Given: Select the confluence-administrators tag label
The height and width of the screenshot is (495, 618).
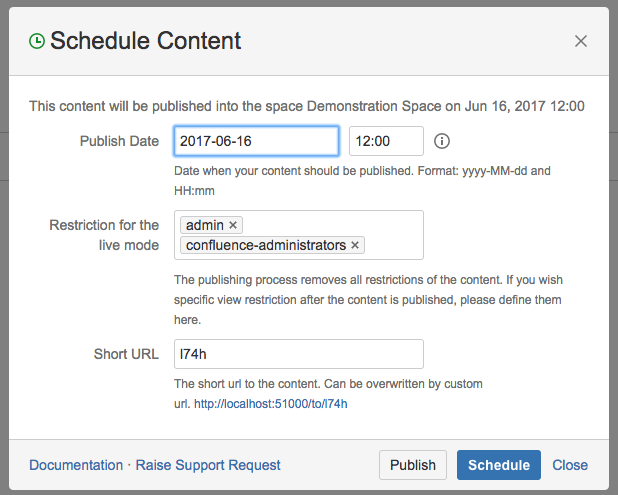Looking at the screenshot, I should (x=266, y=245).
